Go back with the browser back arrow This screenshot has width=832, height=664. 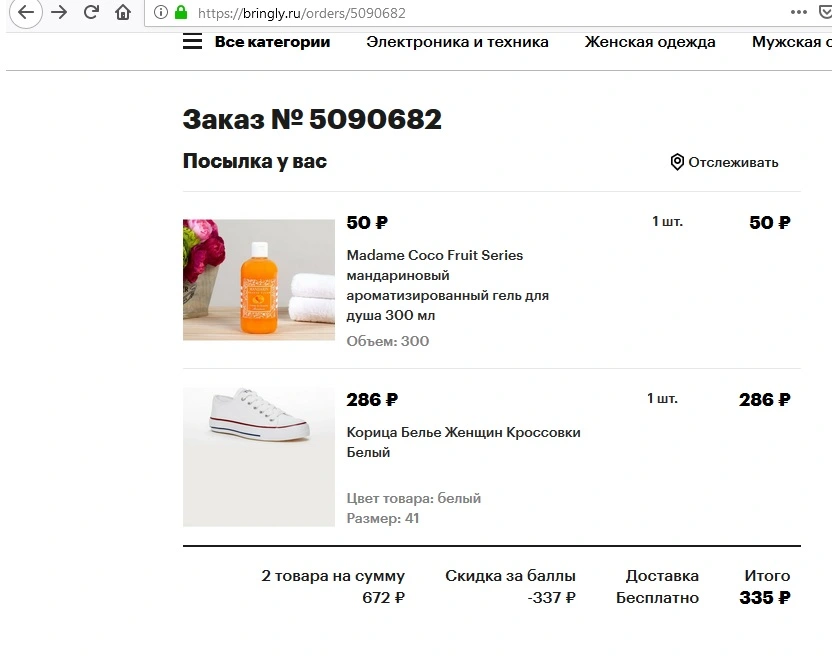[x=25, y=12]
